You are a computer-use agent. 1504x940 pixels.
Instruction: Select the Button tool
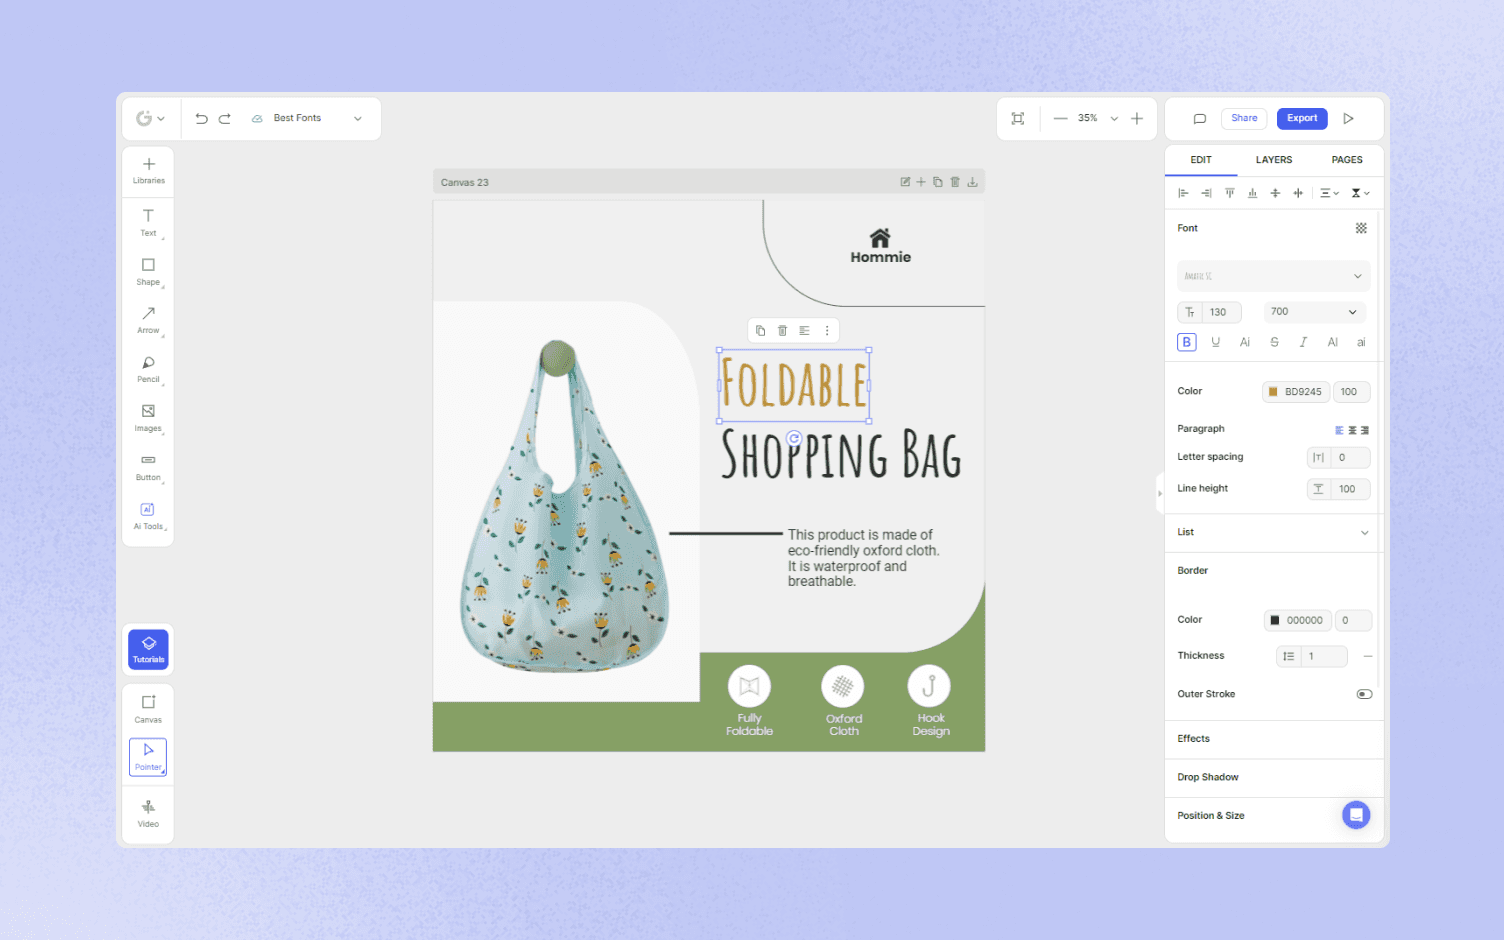(x=148, y=467)
